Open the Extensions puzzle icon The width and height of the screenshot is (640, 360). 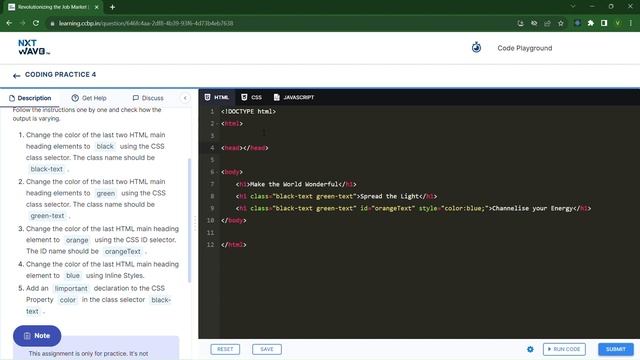[591, 23]
